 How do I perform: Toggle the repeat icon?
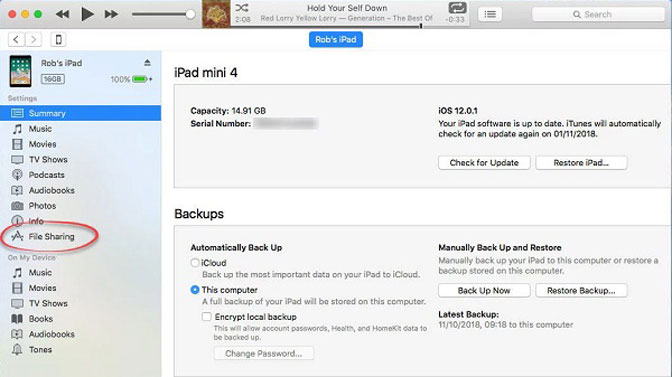click(457, 8)
